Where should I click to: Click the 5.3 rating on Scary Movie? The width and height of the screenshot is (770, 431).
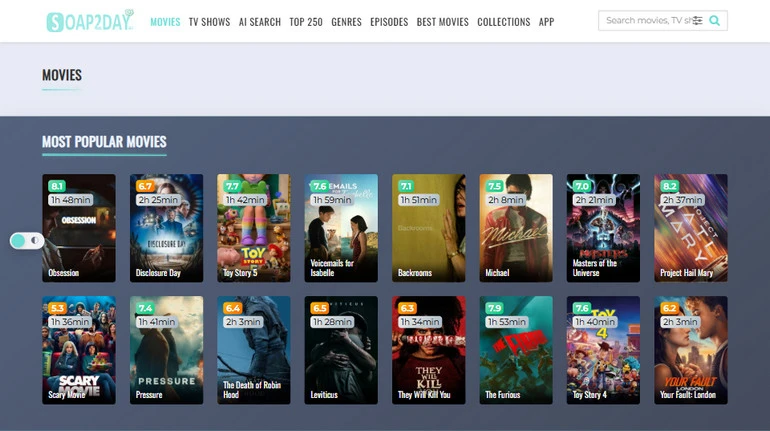(x=57, y=308)
